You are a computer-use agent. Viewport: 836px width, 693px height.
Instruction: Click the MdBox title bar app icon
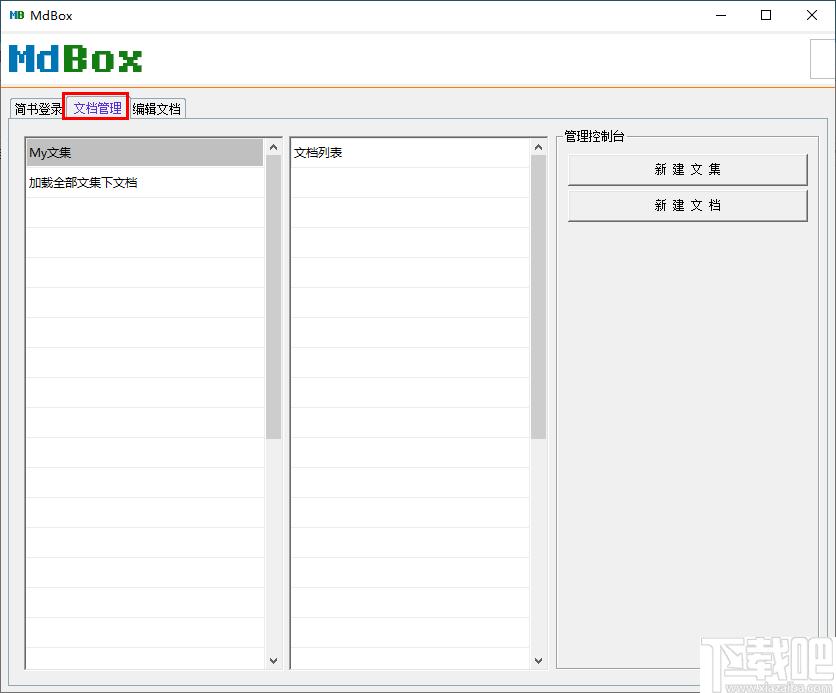pos(17,15)
